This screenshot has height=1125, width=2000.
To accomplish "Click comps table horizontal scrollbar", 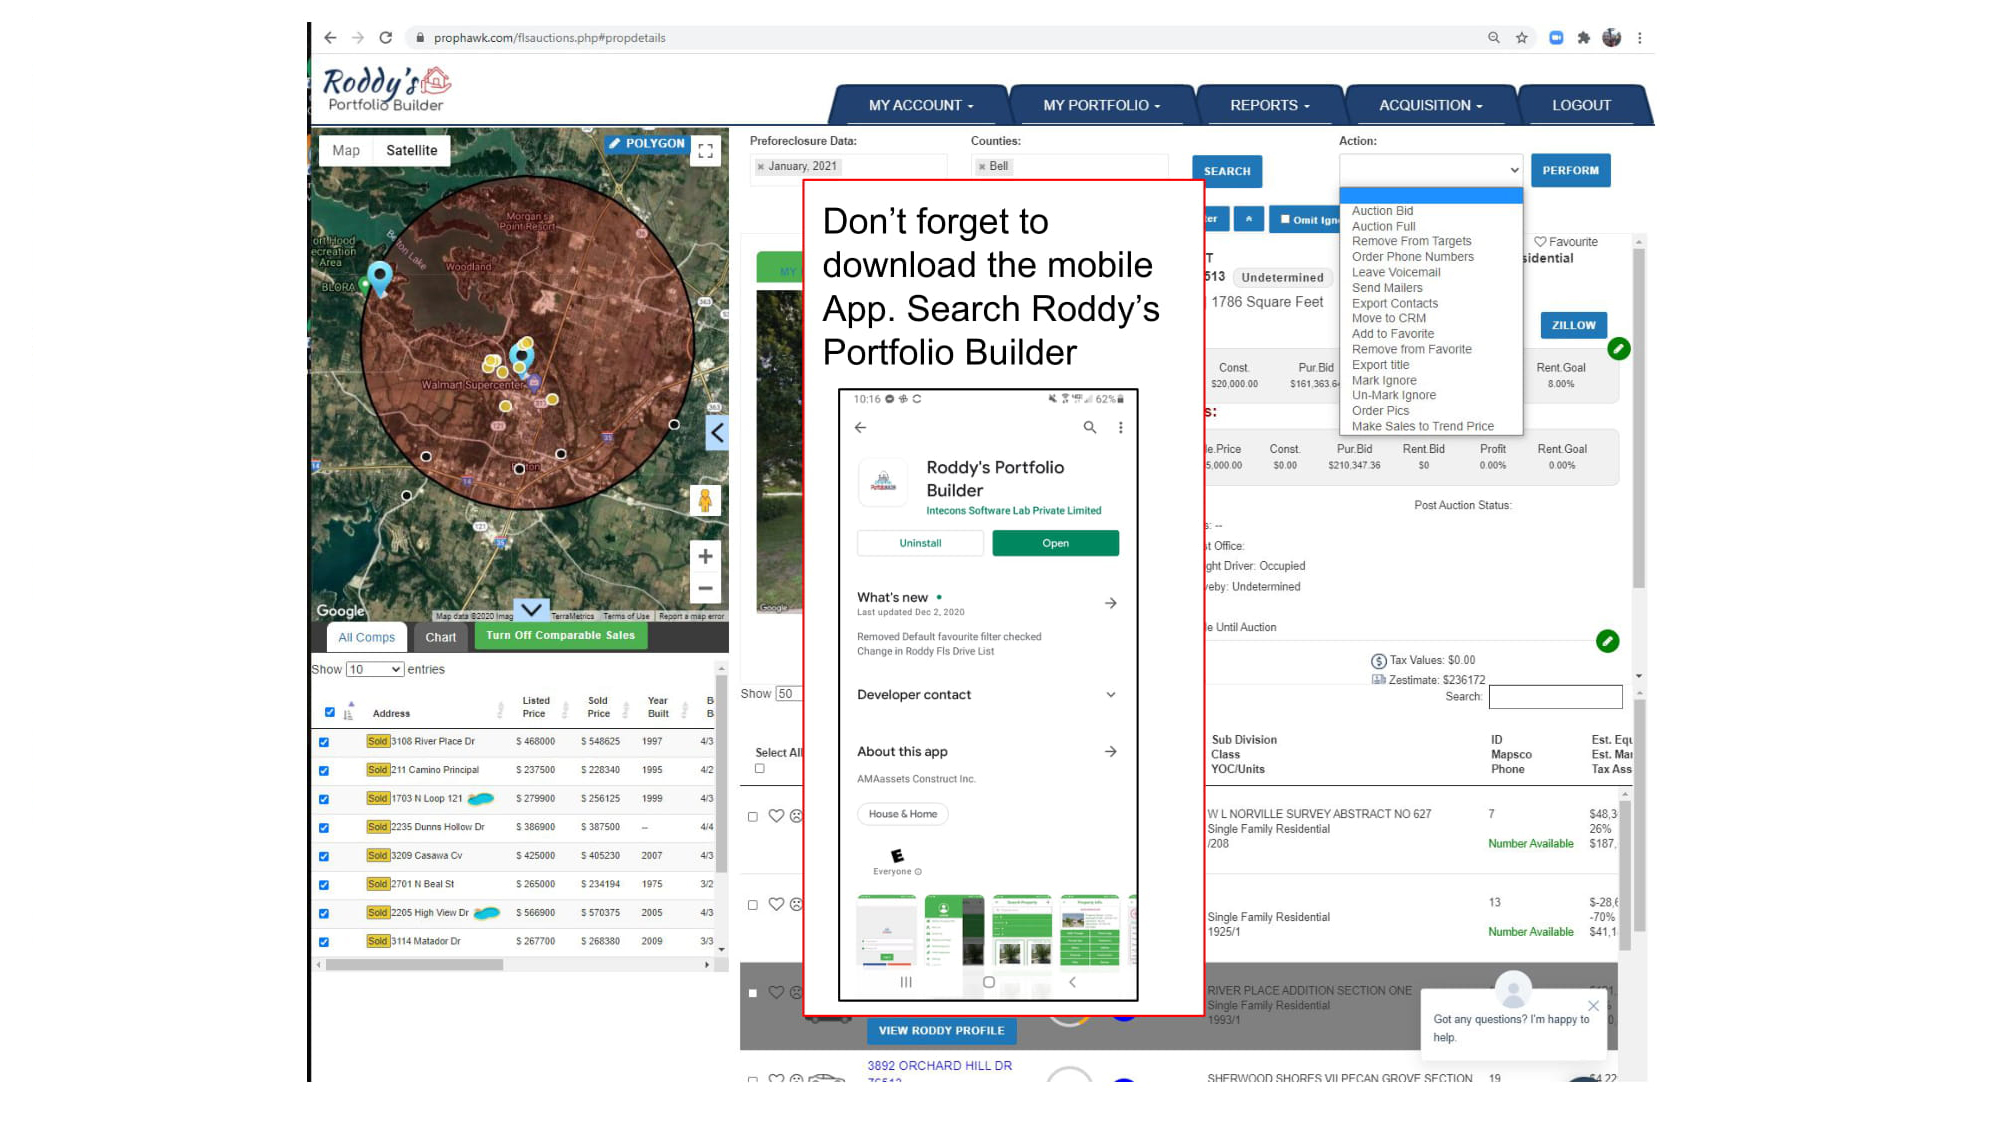I will pos(414,965).
